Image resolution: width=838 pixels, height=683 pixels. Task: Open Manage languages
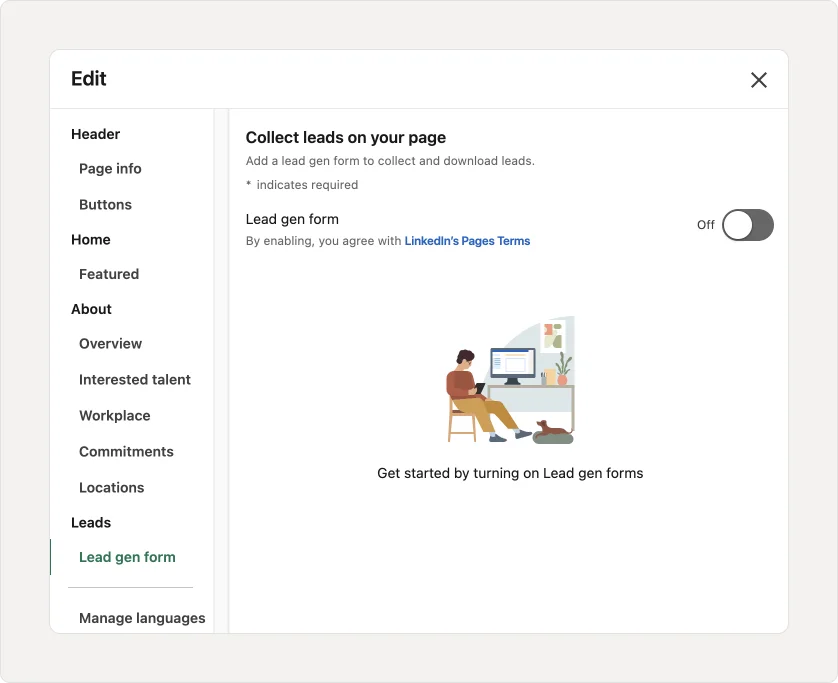click(142, 618)
